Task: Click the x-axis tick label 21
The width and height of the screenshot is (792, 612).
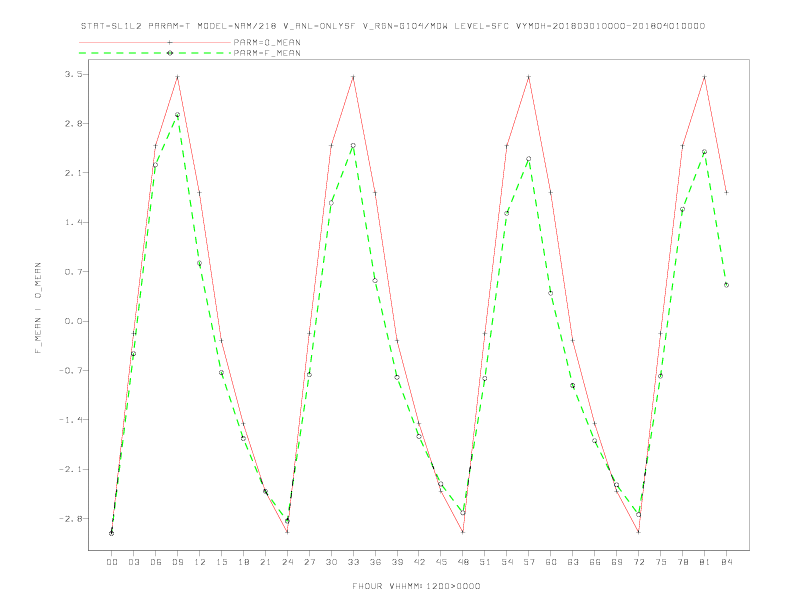Action: (x=265, y=562)
